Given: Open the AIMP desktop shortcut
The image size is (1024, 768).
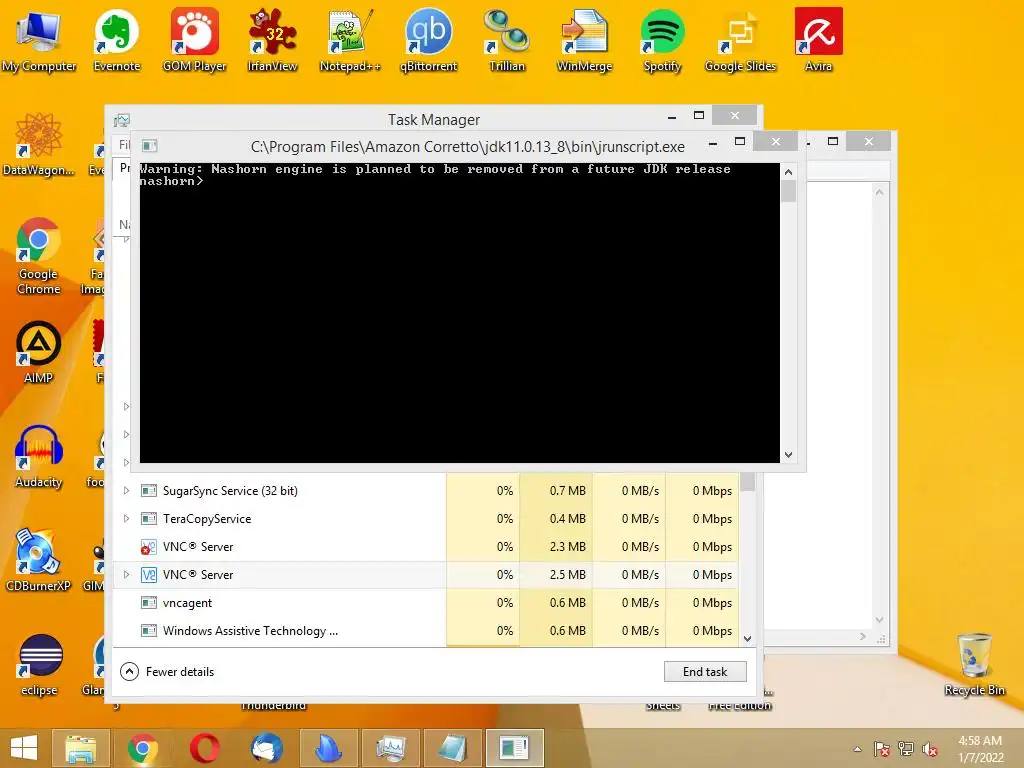Looking at the screenshot, I should coord(39,352).
